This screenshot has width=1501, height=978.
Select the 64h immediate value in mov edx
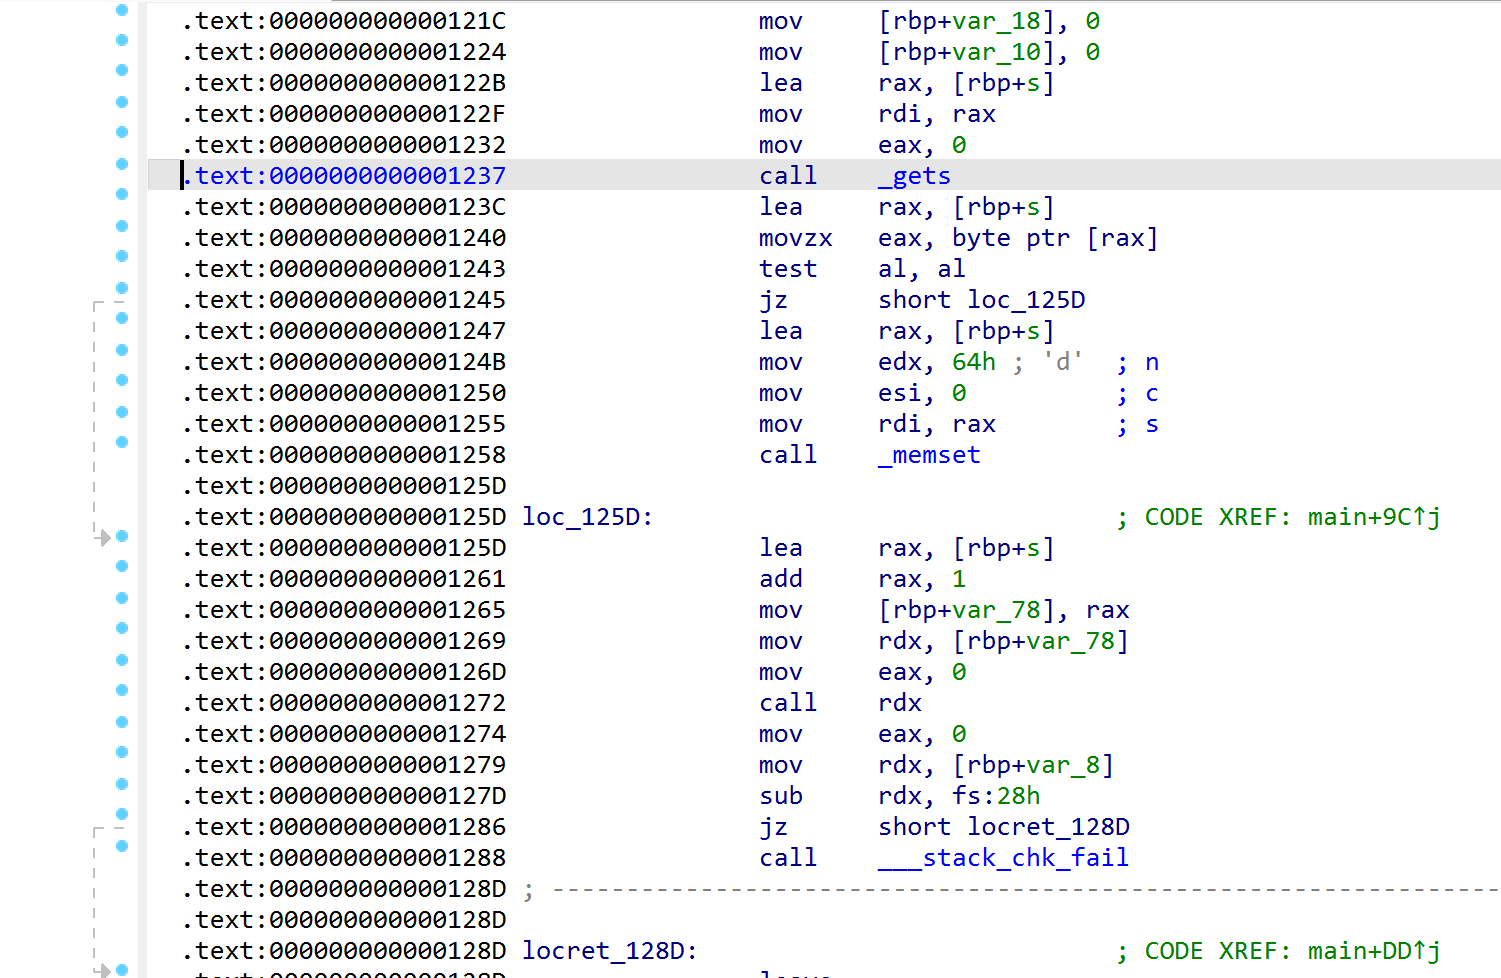[x=973, y=362]
